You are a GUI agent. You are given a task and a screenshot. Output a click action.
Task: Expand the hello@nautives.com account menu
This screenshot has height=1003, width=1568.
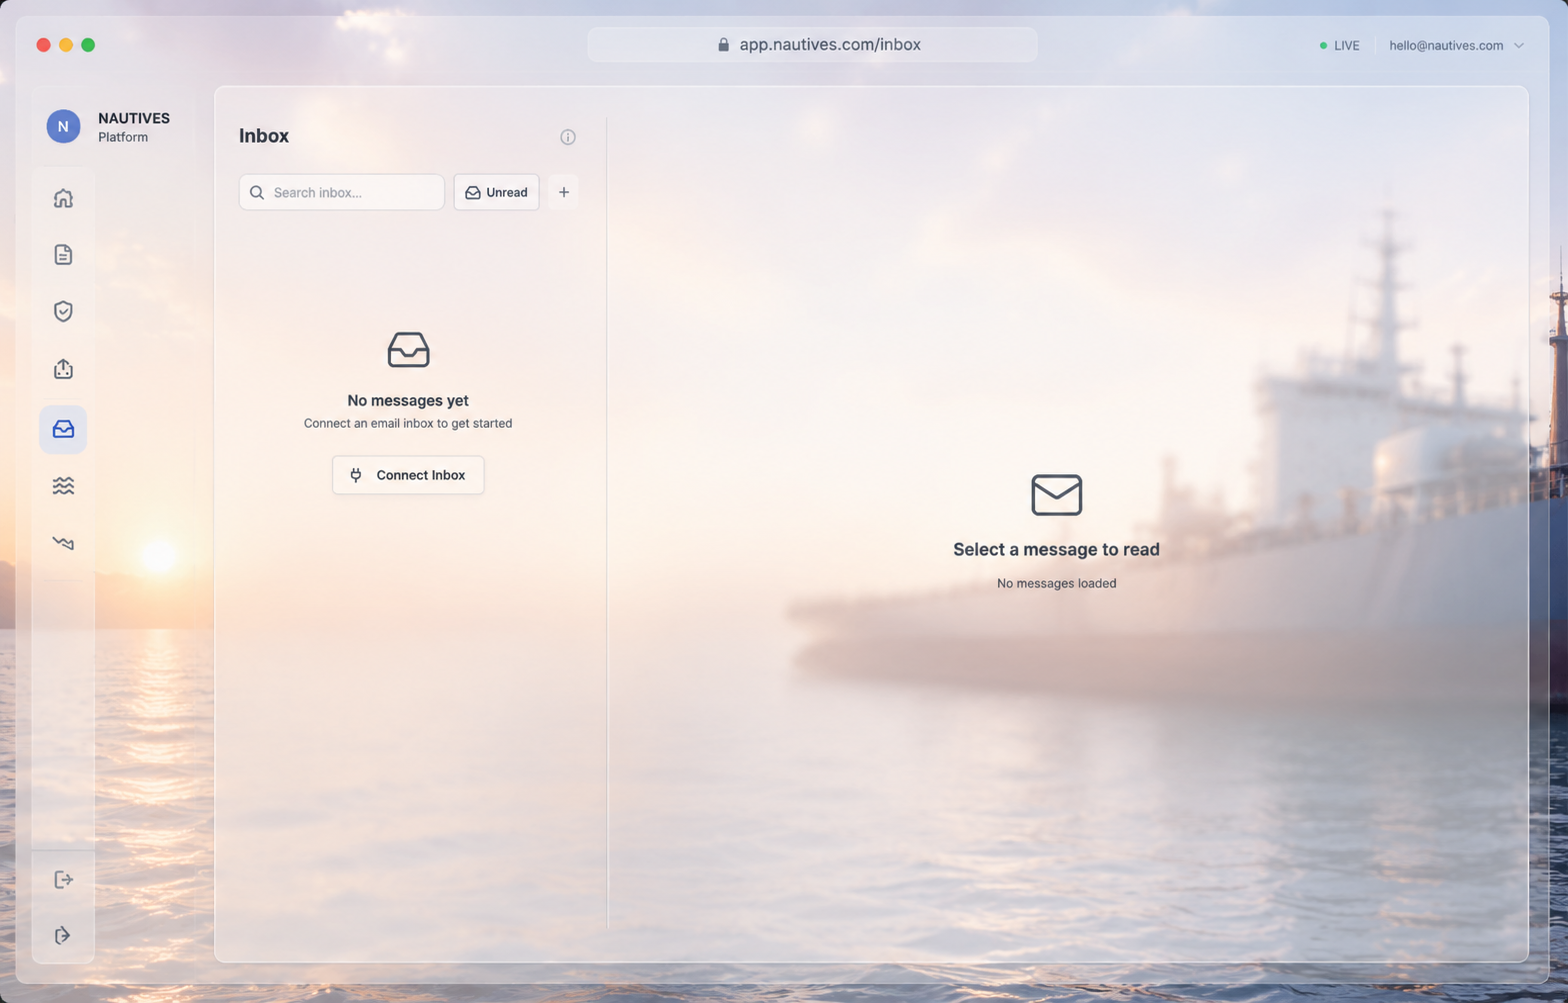[1456, 45]
